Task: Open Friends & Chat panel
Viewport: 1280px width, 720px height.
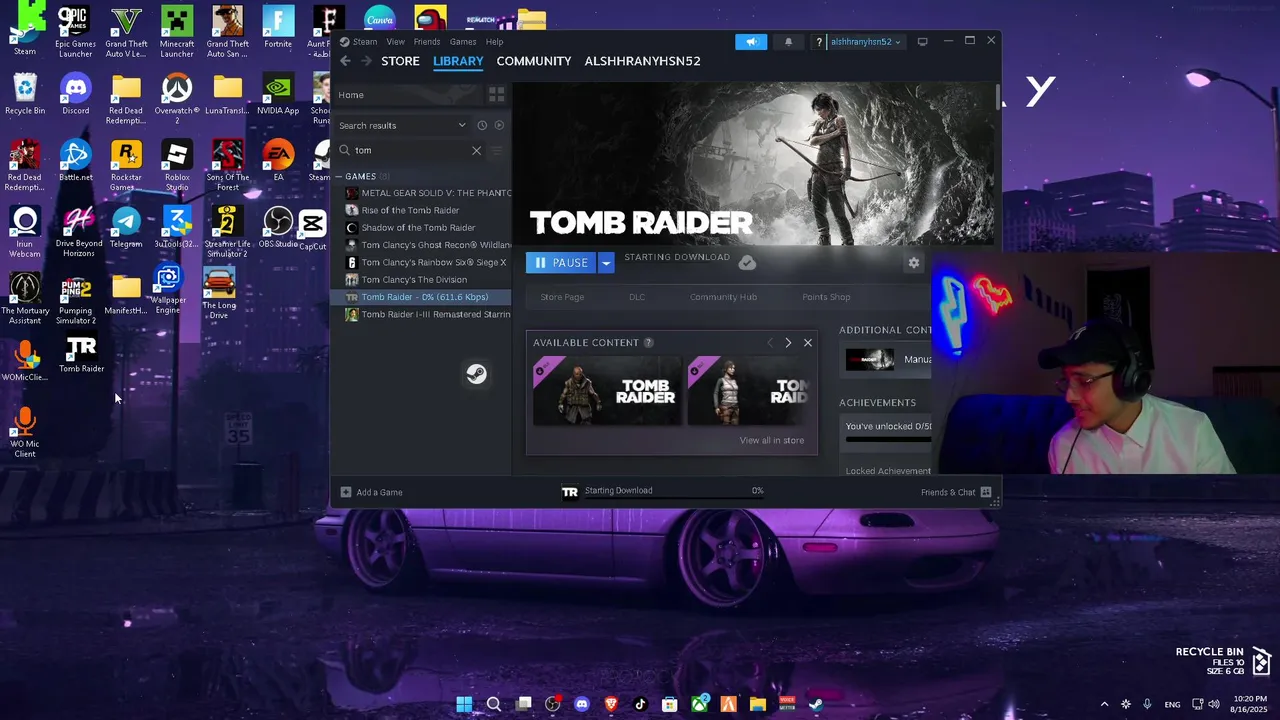Action: (x=956, y=492)
